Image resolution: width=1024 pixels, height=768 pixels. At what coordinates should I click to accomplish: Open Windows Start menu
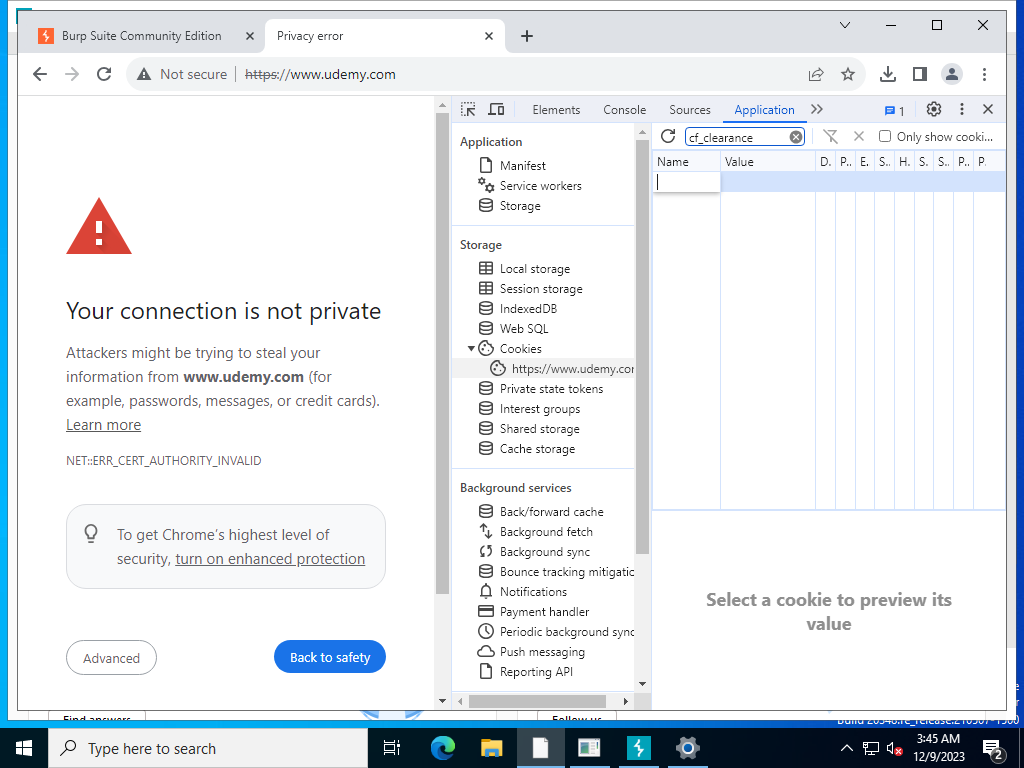[24, 748]
